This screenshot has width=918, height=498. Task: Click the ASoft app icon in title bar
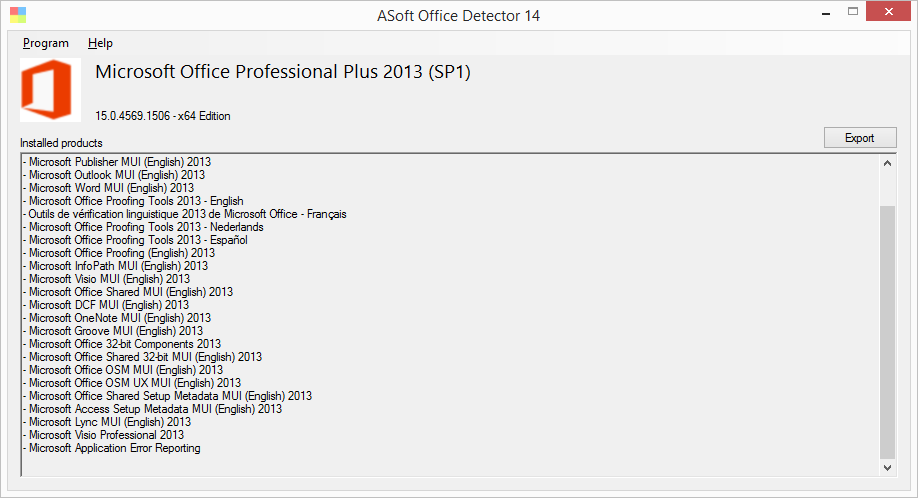(17, 16)
